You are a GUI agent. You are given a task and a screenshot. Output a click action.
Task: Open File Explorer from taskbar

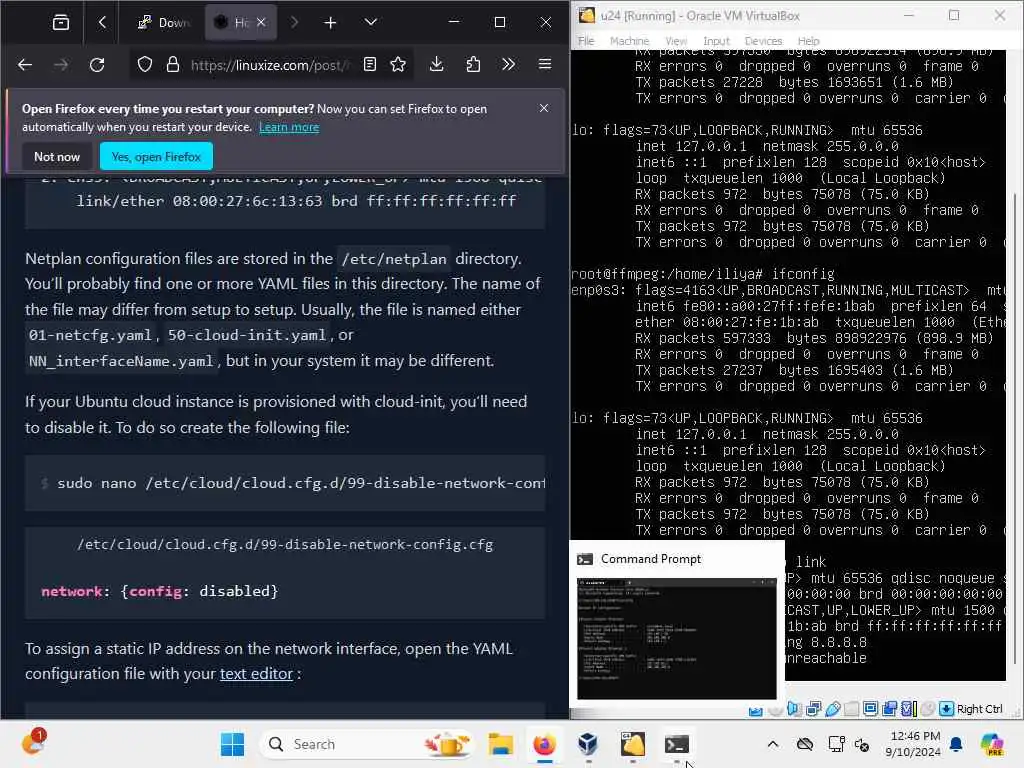coord(501,744)
